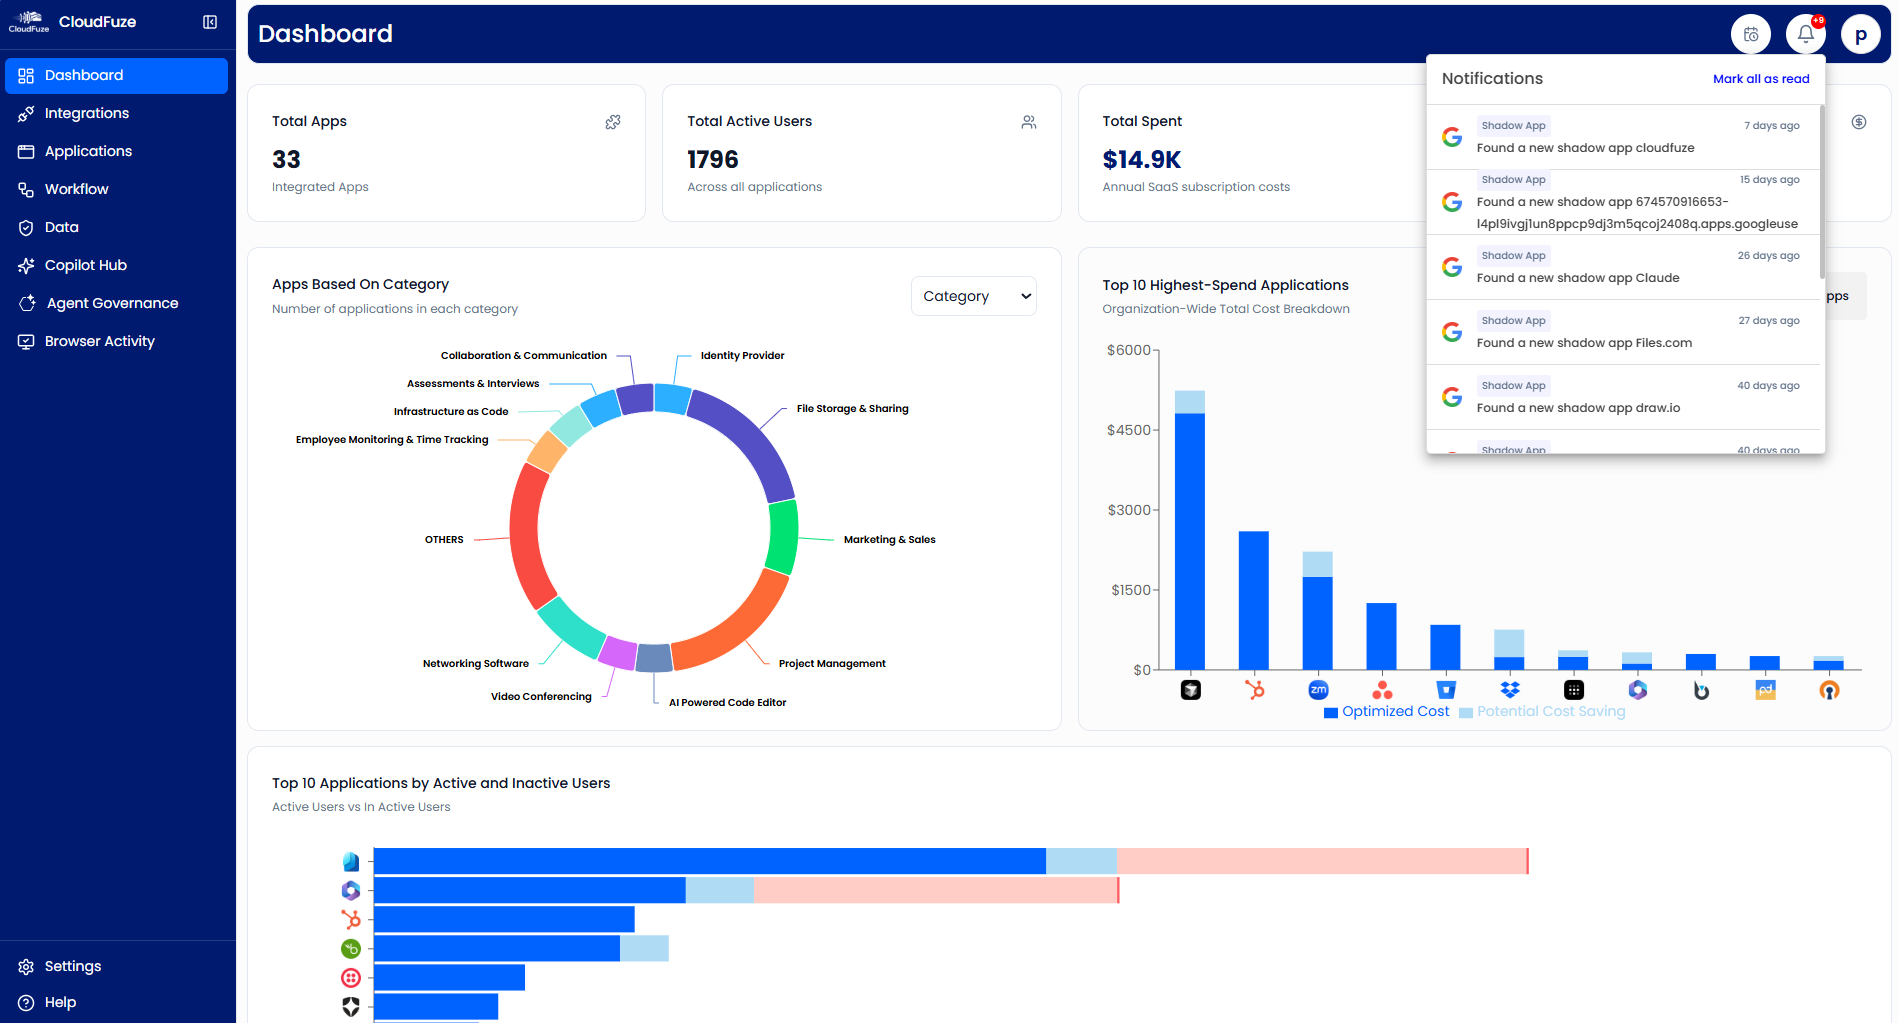Click the shield app icon in the users bar chart

(351, 1007)
